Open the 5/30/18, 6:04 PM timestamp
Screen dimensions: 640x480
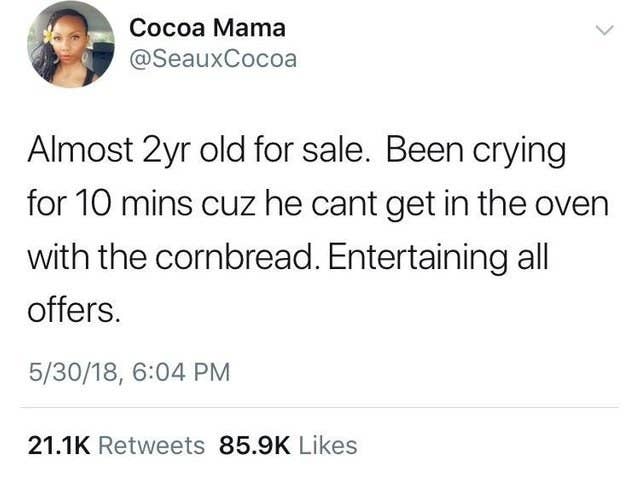pos(129,372)
